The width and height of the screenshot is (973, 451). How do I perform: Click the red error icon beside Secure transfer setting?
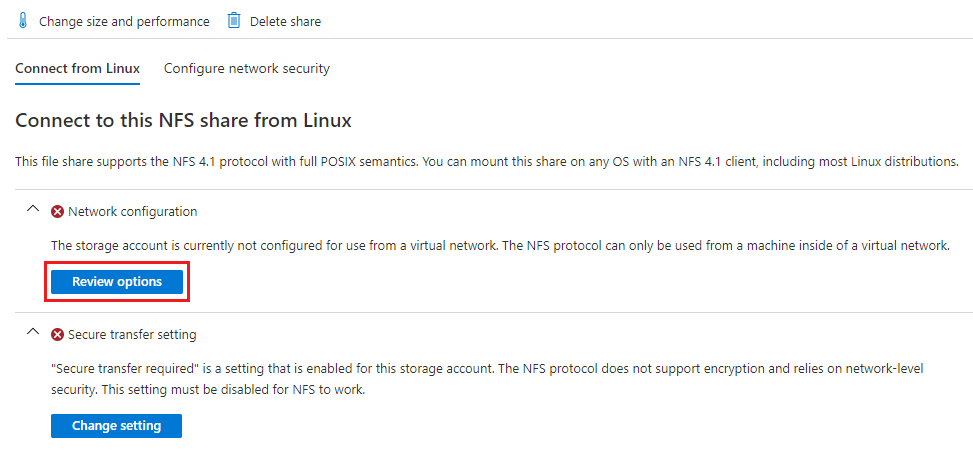point(58,335)
